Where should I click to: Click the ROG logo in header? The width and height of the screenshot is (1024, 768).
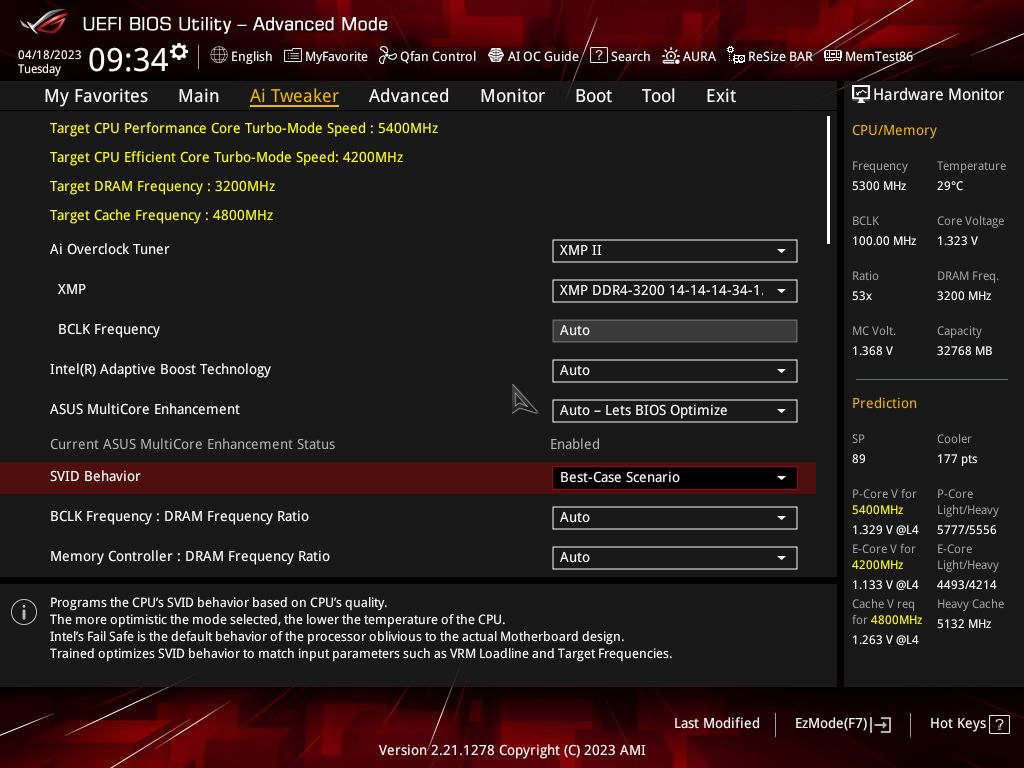pos(44,22)
